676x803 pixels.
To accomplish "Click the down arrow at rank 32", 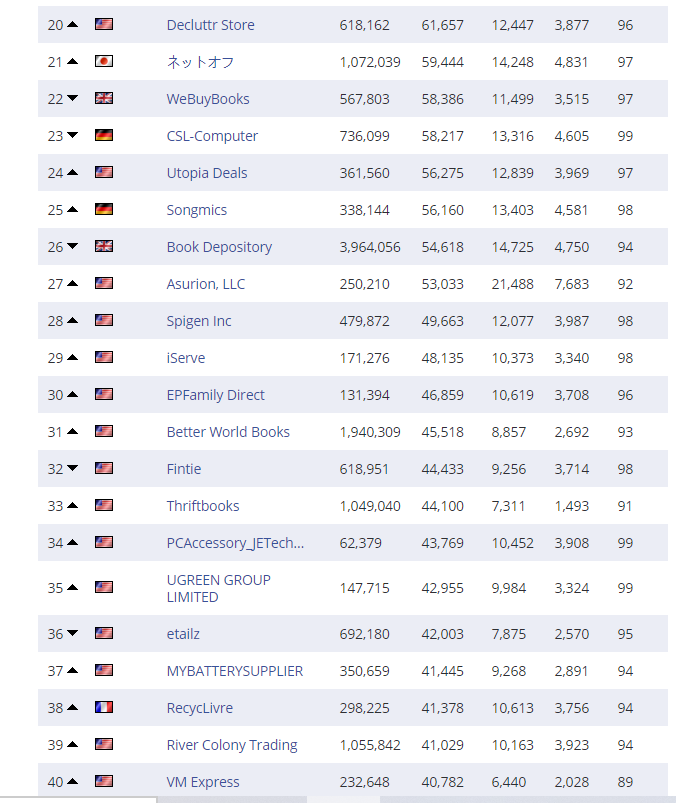I will [x=72, y=469].
